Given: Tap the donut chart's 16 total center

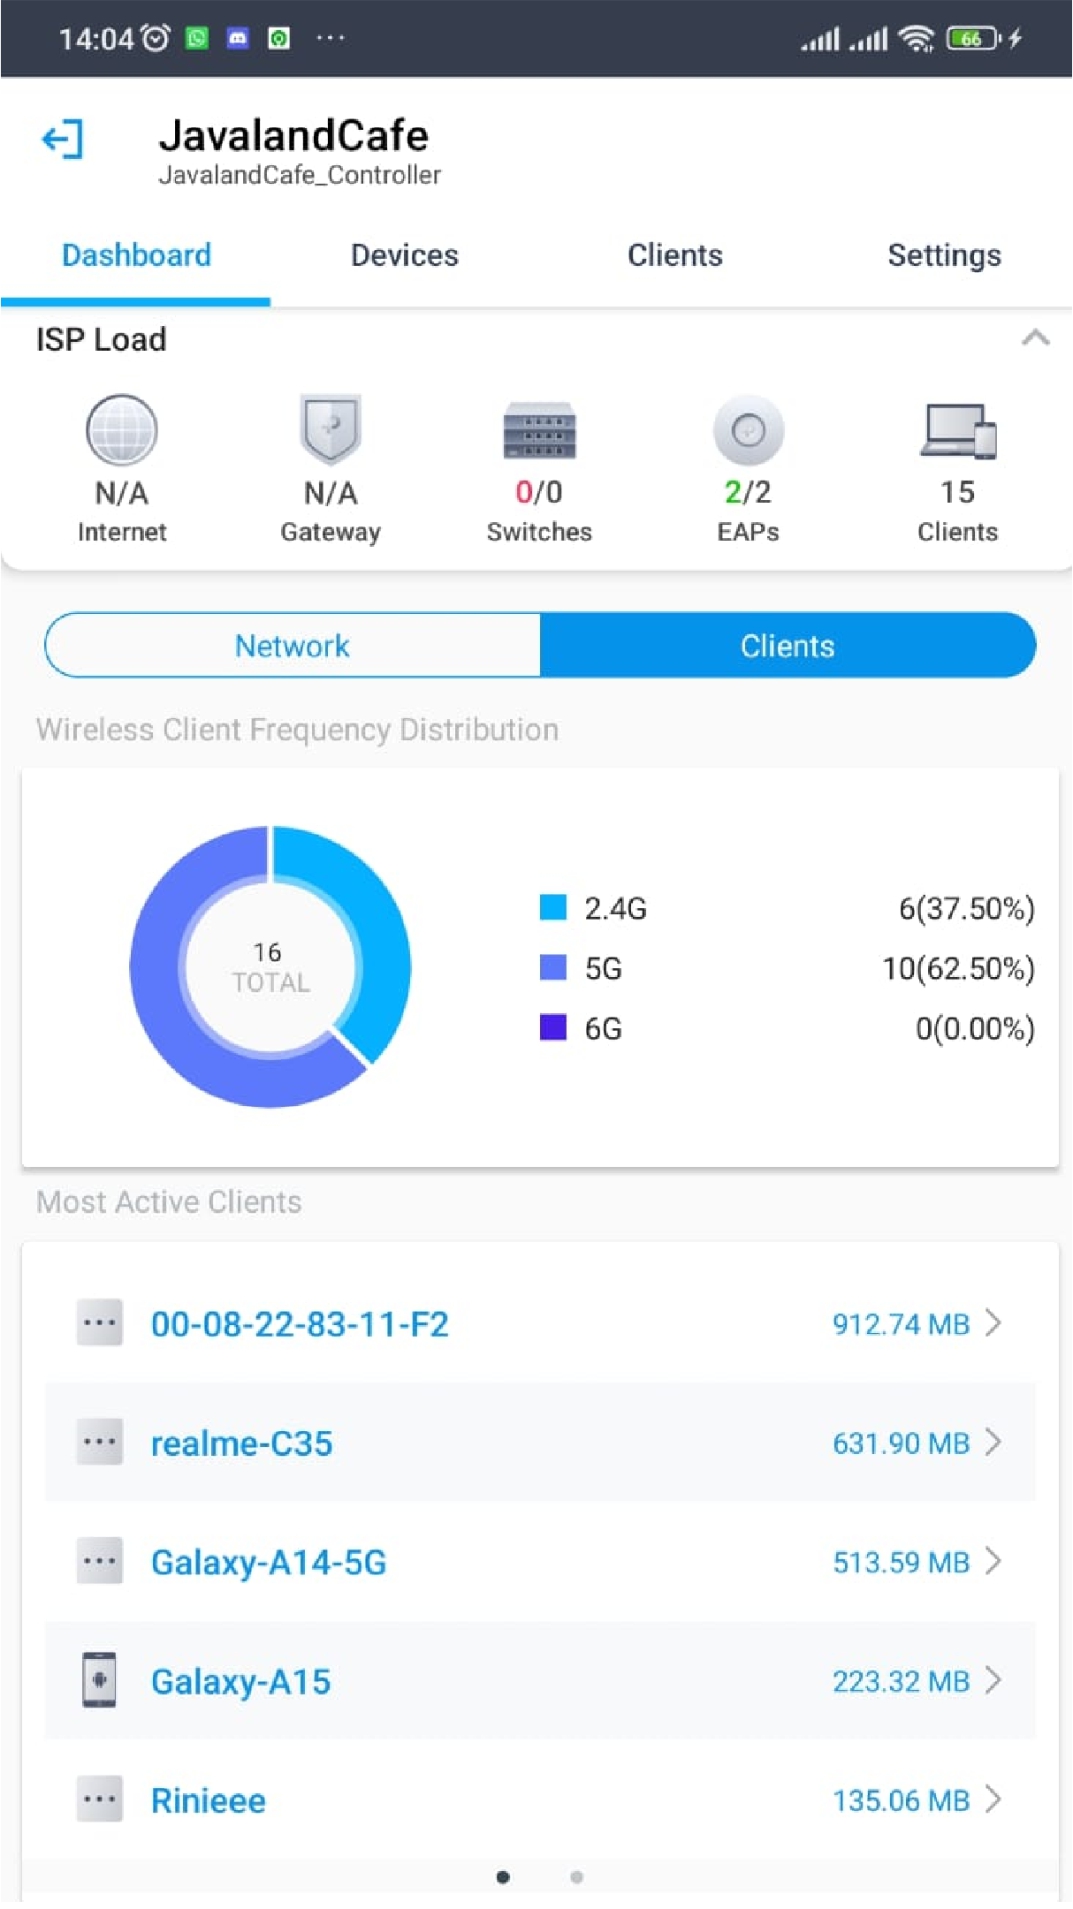Looking at the screenshot, I should tap(270, 966).
